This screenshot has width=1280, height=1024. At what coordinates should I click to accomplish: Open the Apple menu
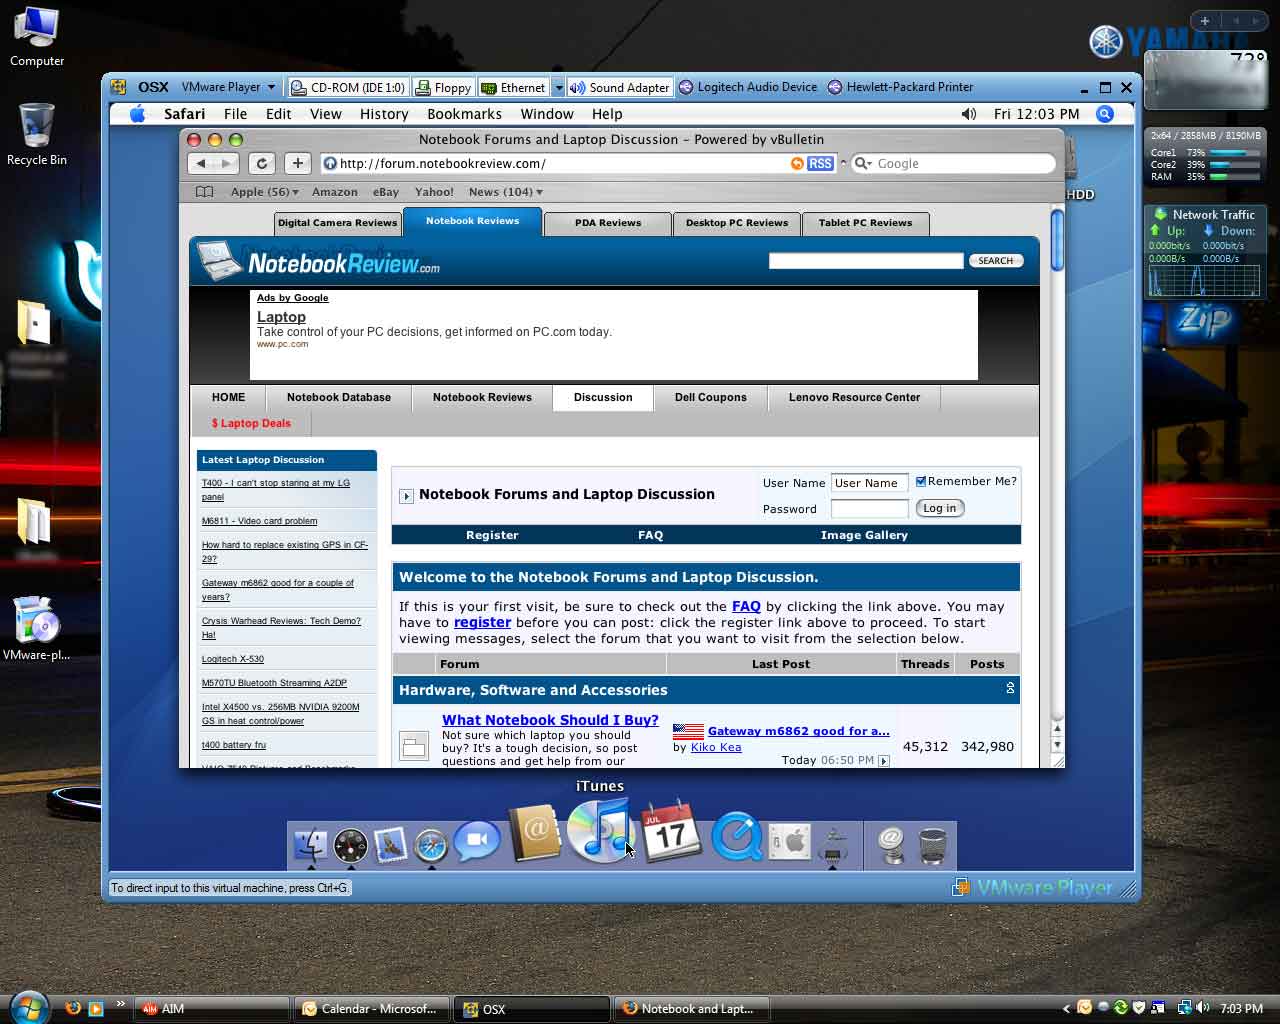138,114
